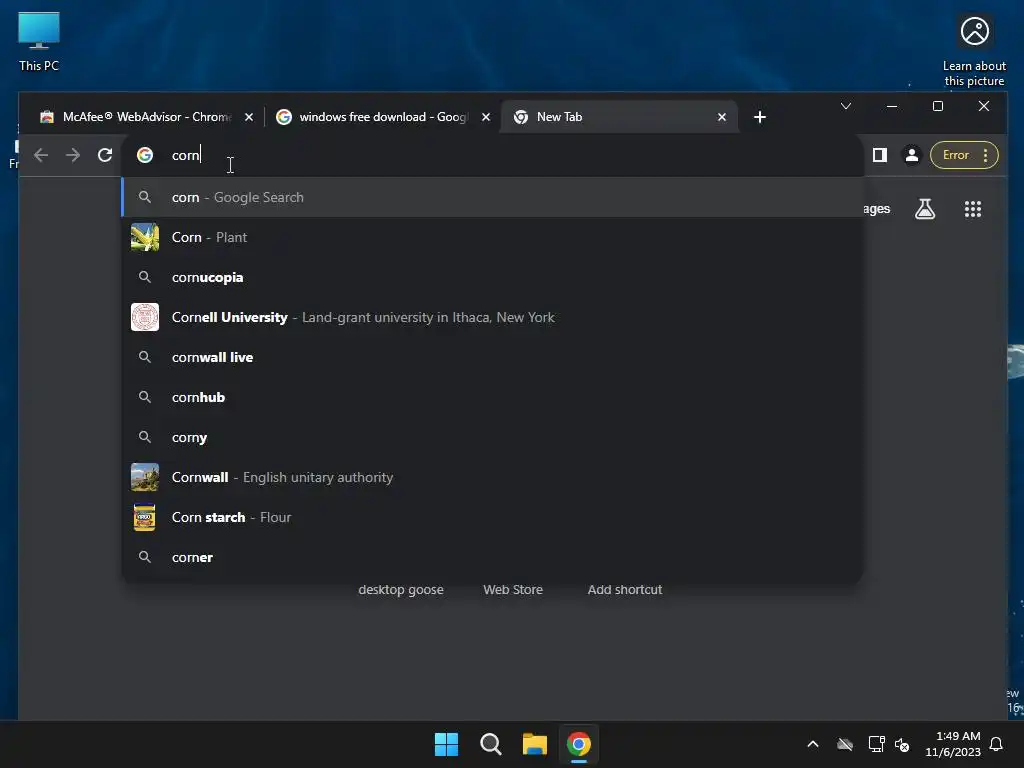Open the new tab plus button
The height and width of the screenshot is (768, 1024).
760,117
